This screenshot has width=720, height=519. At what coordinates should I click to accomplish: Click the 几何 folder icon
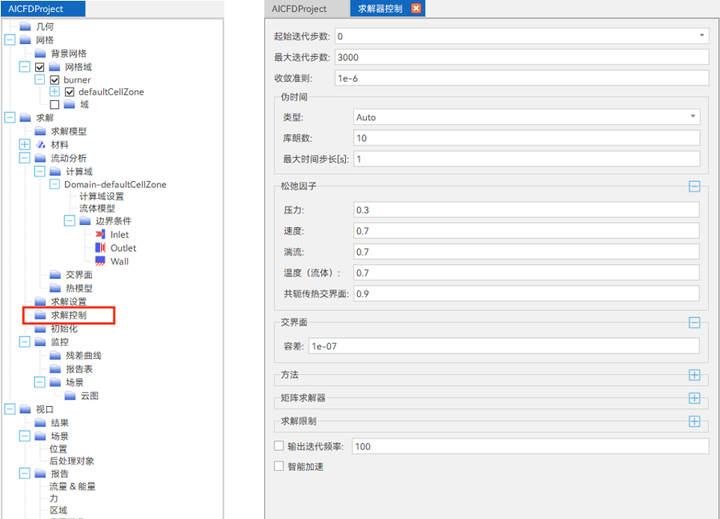(x=25, y=27)
